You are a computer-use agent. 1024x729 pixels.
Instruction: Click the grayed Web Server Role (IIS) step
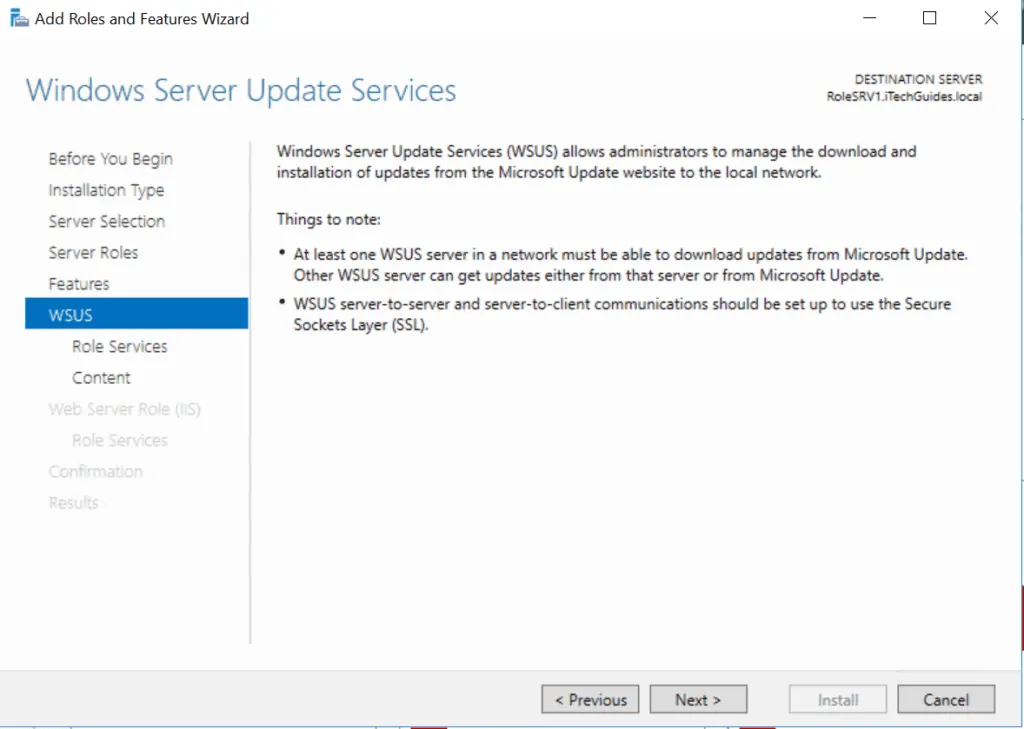pos(124,409)
